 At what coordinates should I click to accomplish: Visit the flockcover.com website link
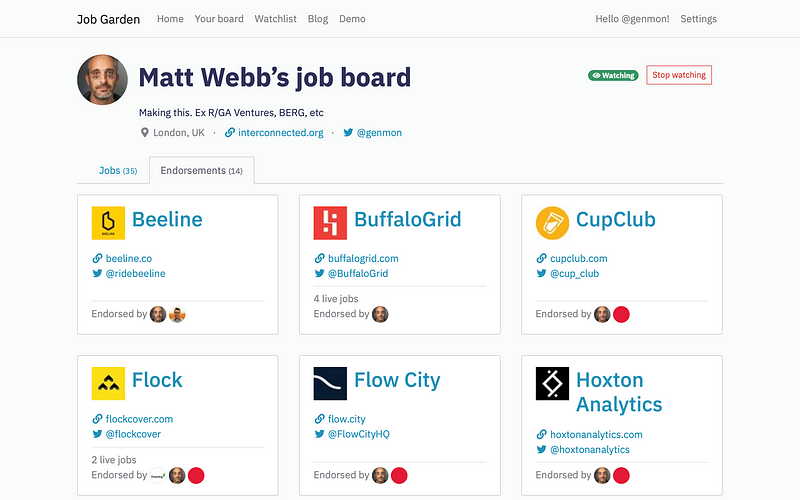click(139, 419)
